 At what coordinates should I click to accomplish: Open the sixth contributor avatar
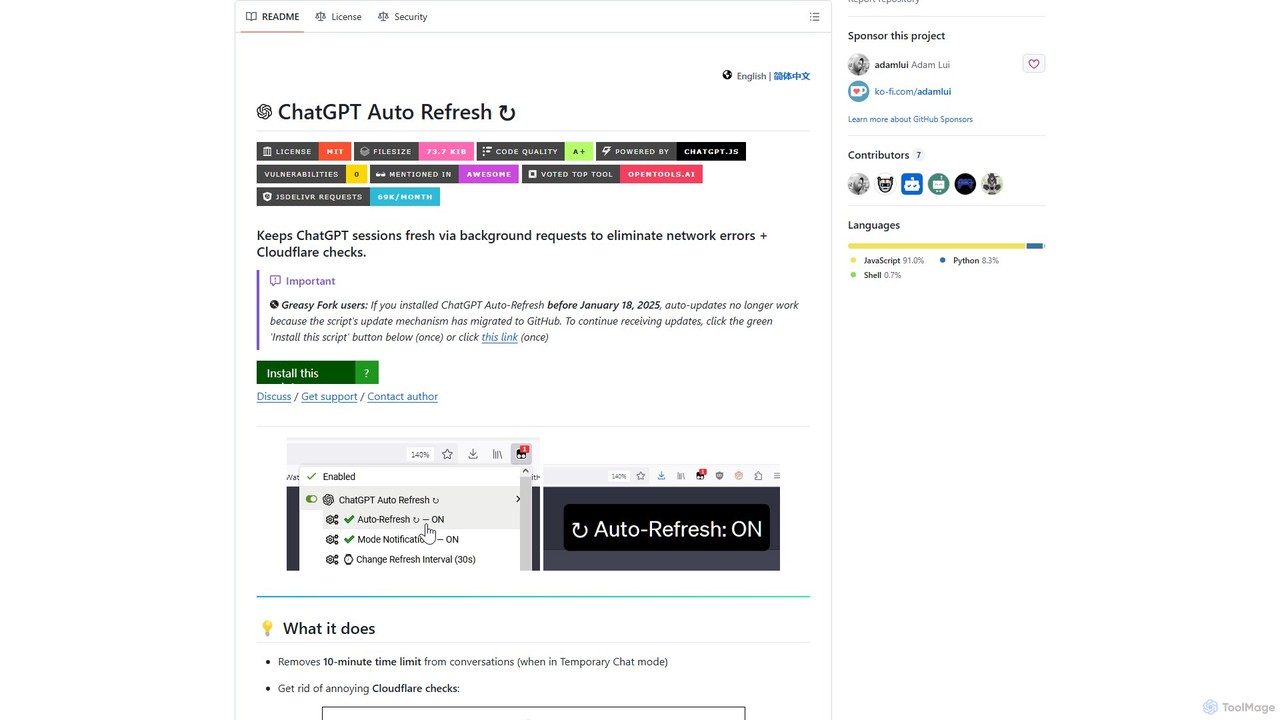(991, 184)
